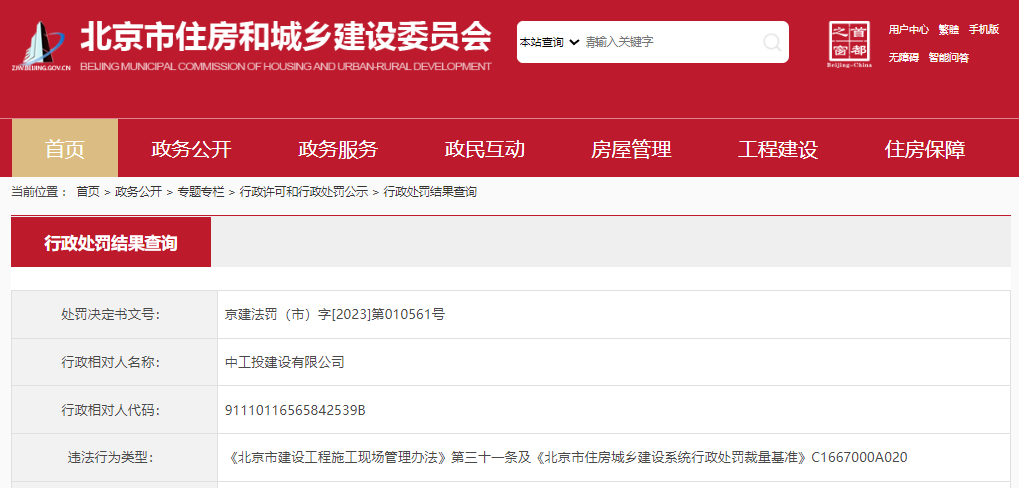1019x488 pixels.
Task: Click decision number 京建法罚（市）字[2023]第010561号
Action: point(335,315)
